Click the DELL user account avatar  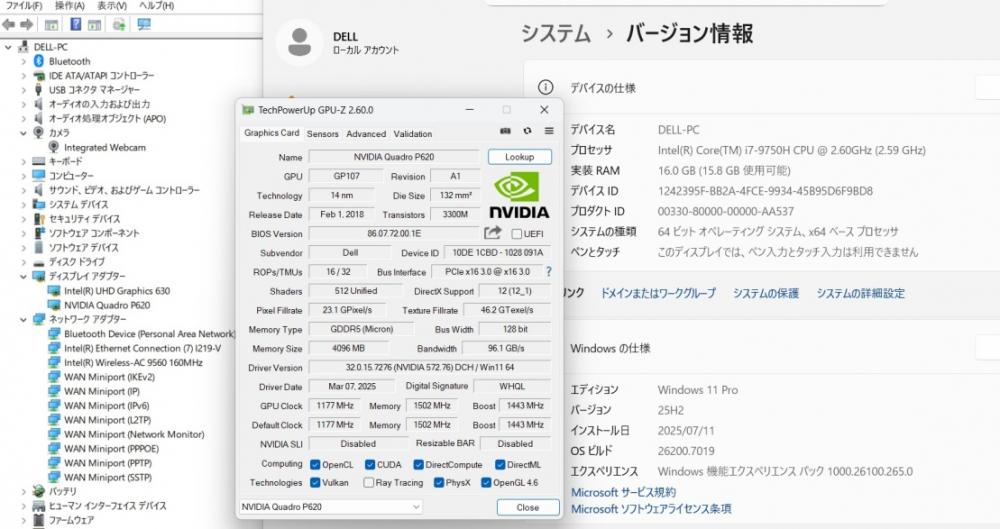[299, 42]
